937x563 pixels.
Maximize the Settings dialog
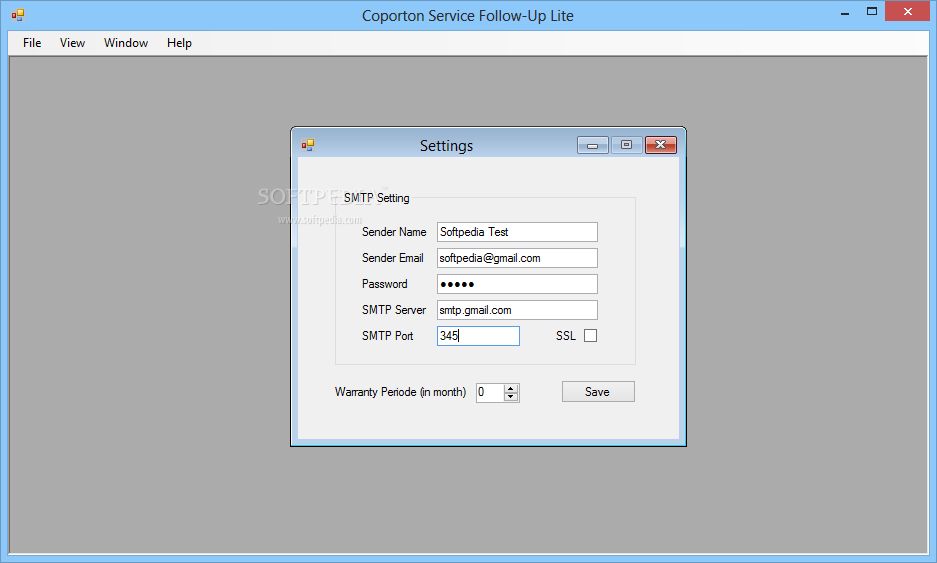pyautogui.click(x=626, y=145)
